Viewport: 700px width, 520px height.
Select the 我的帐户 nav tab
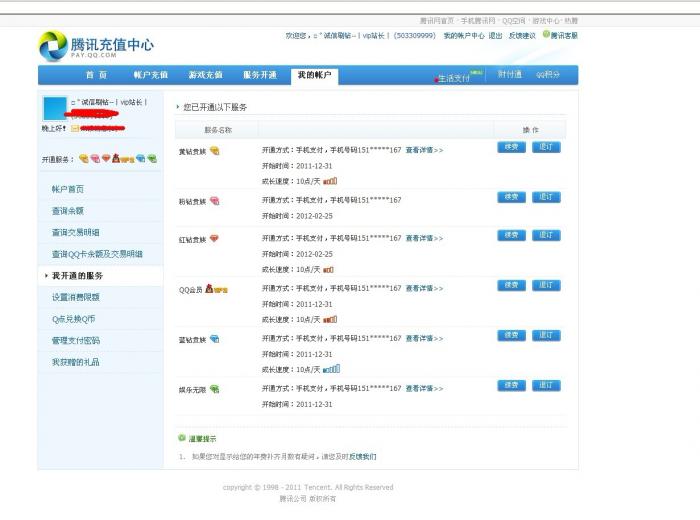click(314, 75)
